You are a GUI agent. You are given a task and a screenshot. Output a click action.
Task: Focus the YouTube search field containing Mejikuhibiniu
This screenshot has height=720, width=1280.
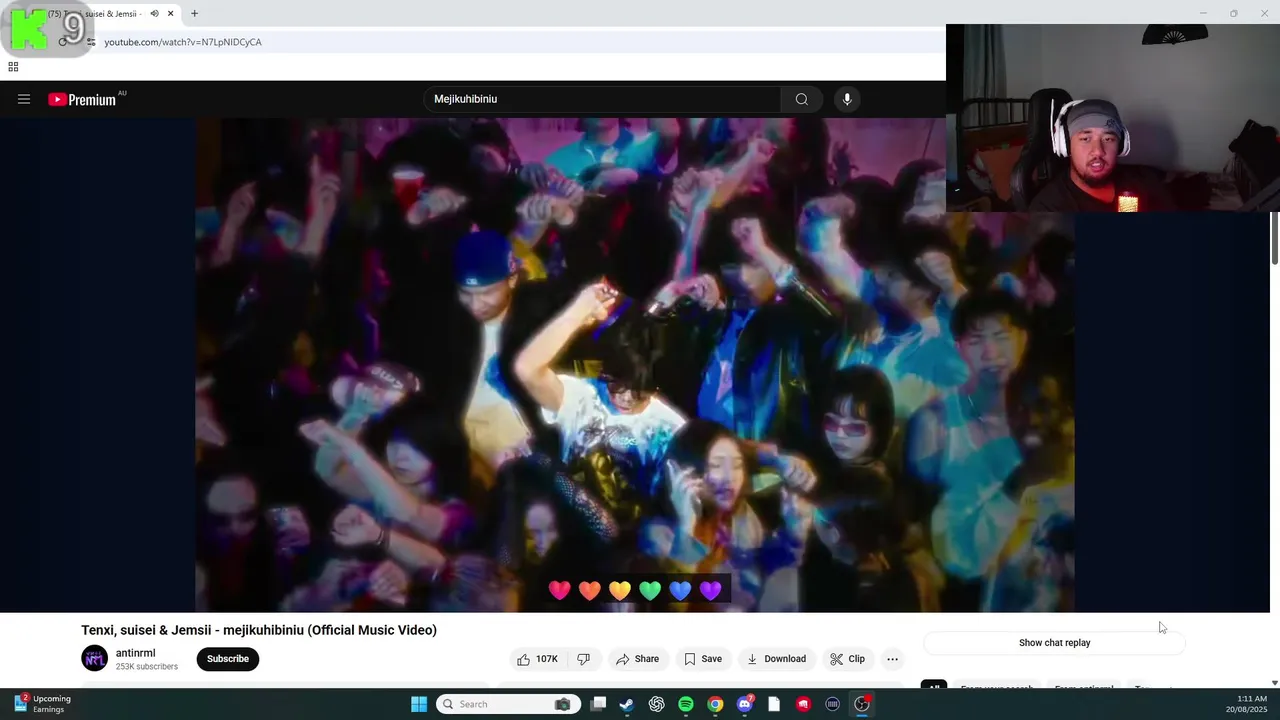(602, 99)
